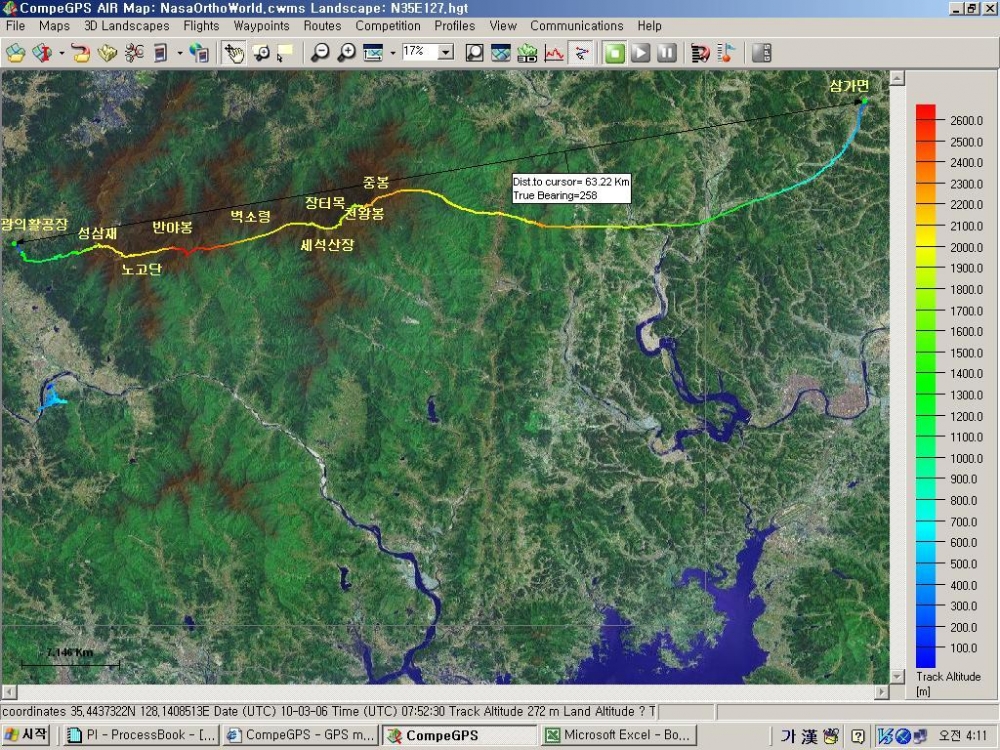Screen dimensions: 1000x750
Task: Toggle the stop animation green button
Action: pyautogui.click(x=614, y=52)
